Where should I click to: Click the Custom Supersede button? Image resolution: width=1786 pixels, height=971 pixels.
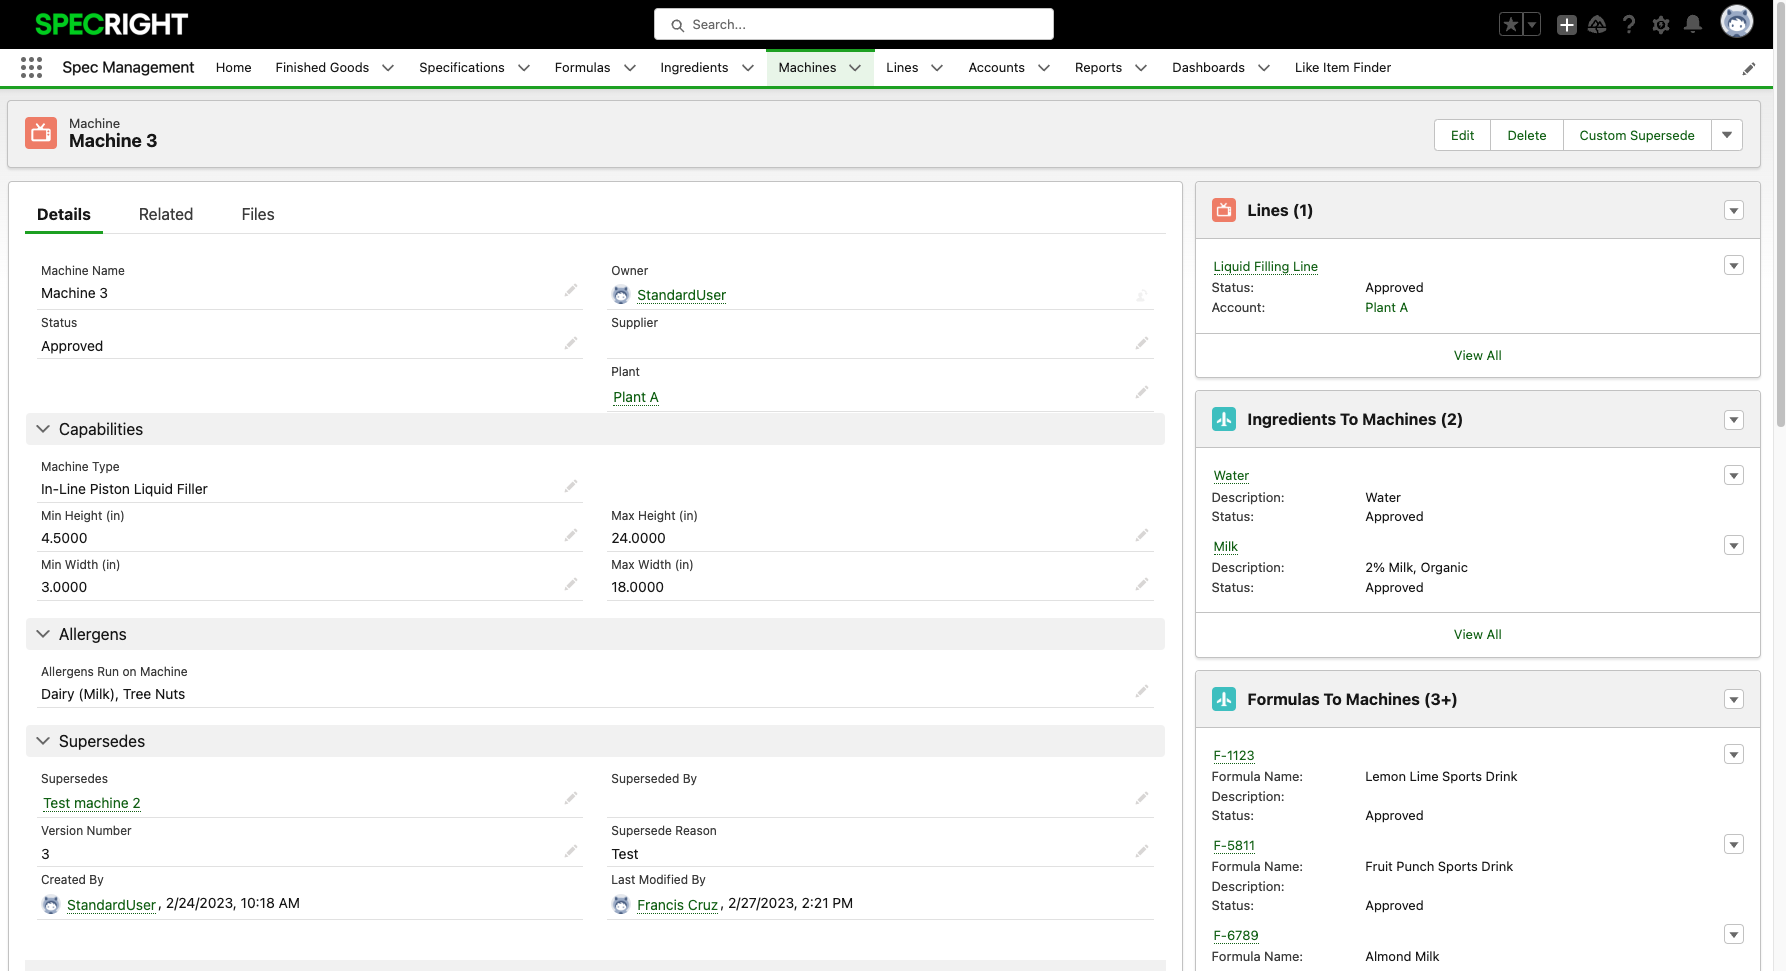point(1637,135)
